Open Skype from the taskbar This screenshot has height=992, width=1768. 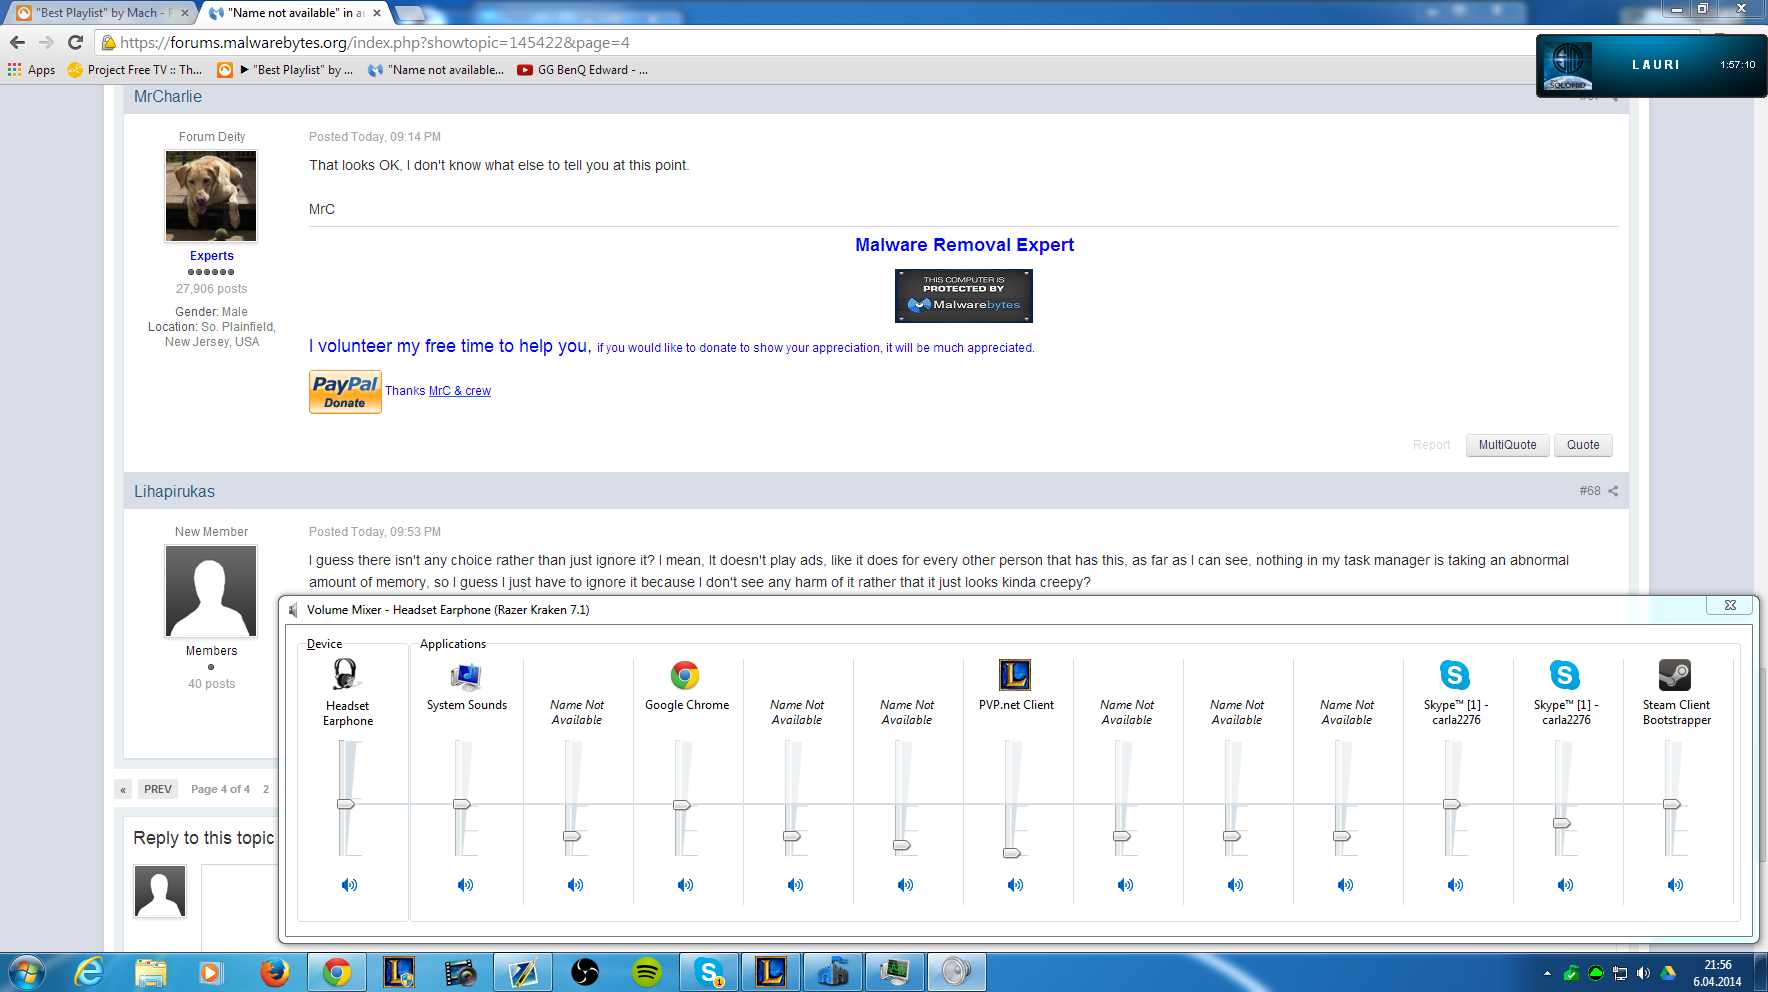[x=709, y=972]
